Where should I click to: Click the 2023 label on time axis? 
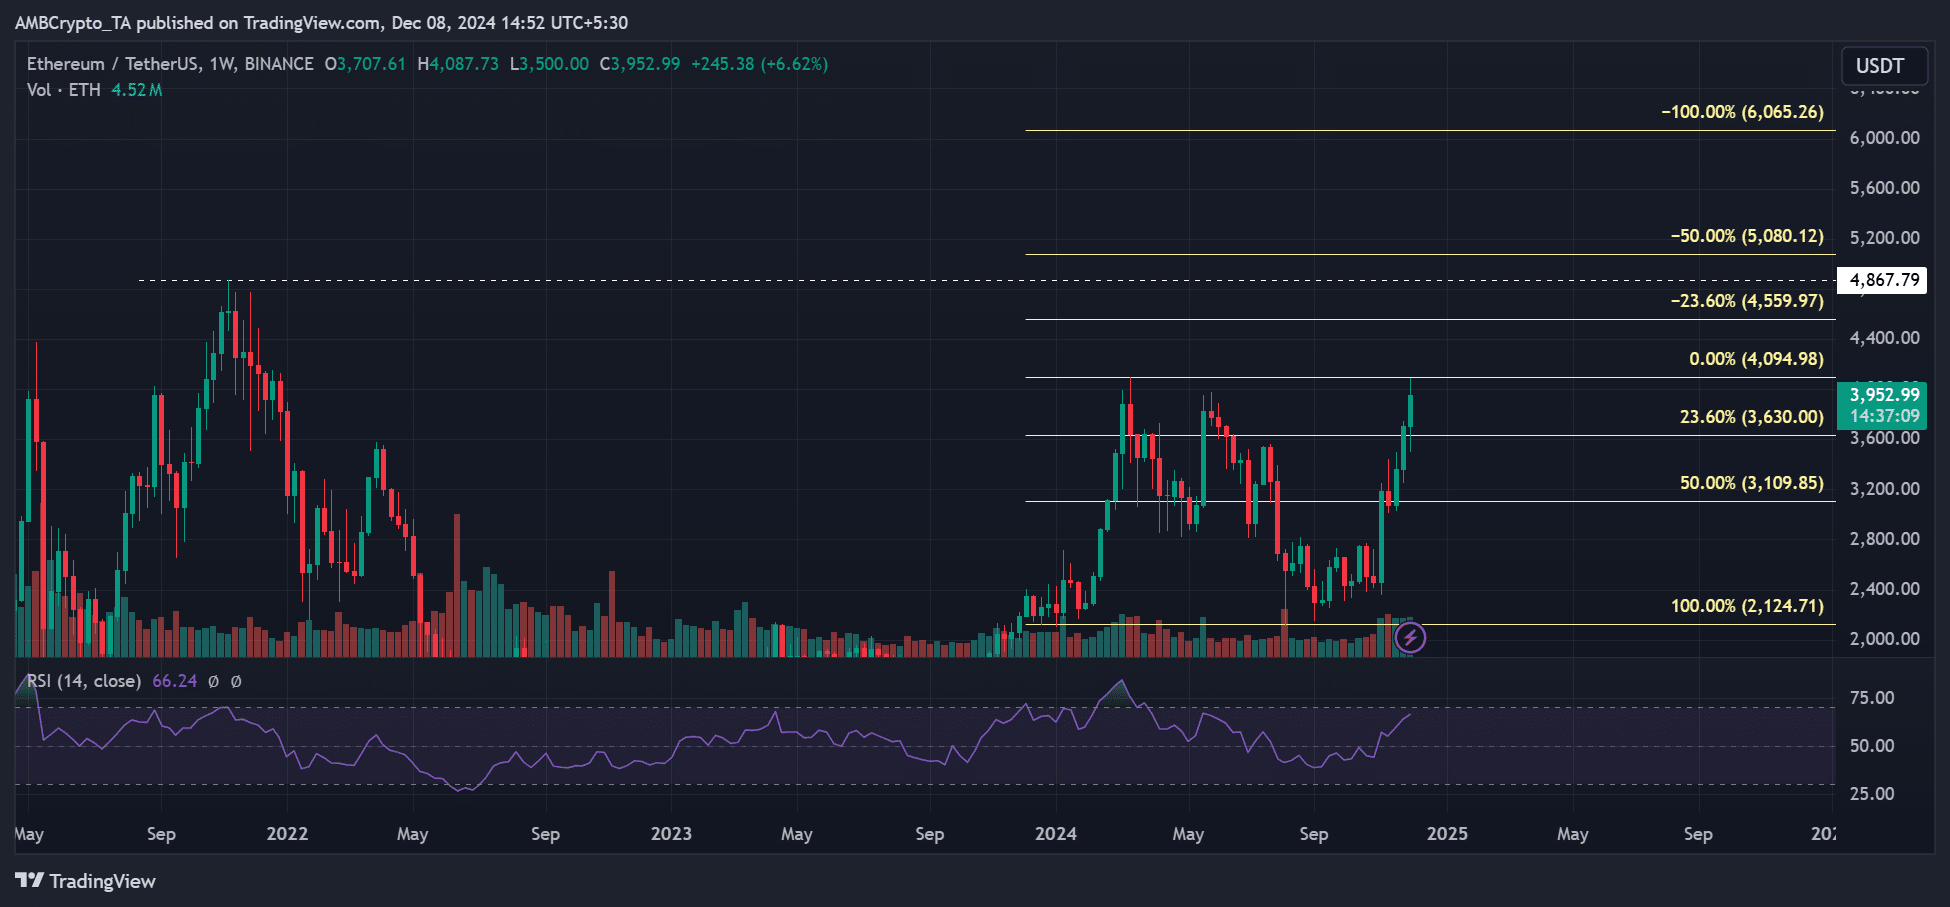pyautogui.click(x=671, y=834)
